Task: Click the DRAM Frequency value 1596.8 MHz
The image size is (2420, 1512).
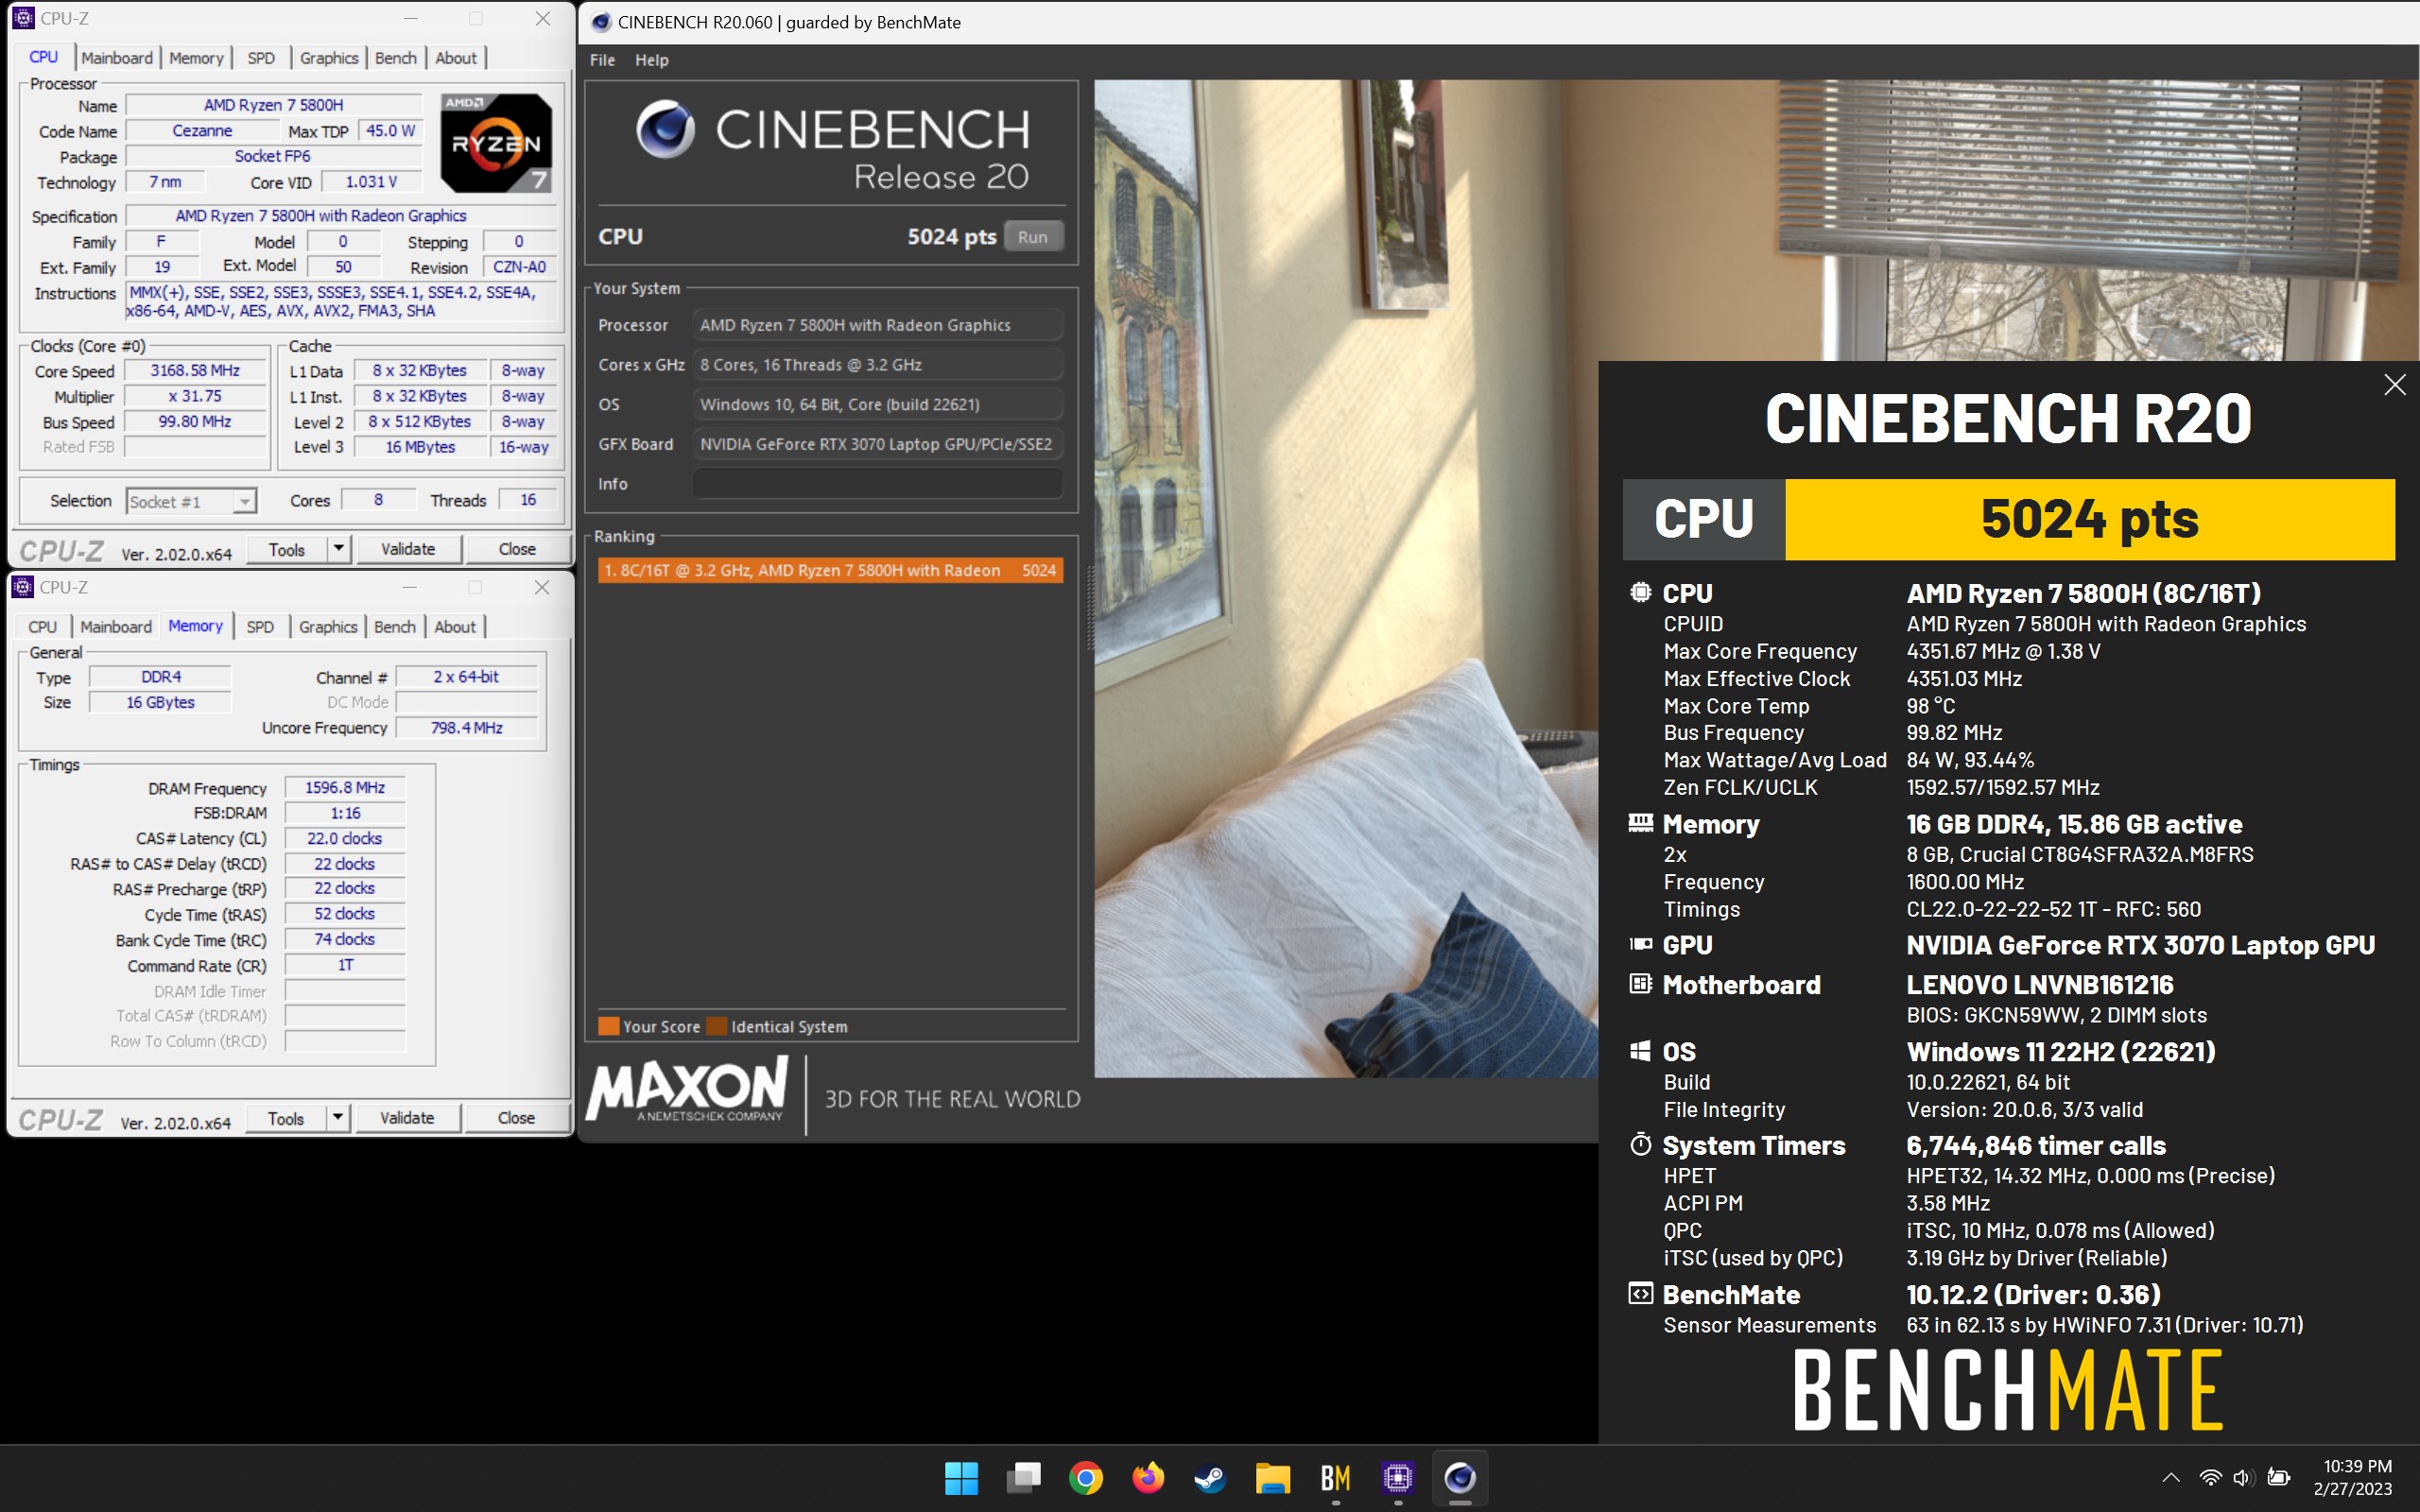Action: [345, 788]
